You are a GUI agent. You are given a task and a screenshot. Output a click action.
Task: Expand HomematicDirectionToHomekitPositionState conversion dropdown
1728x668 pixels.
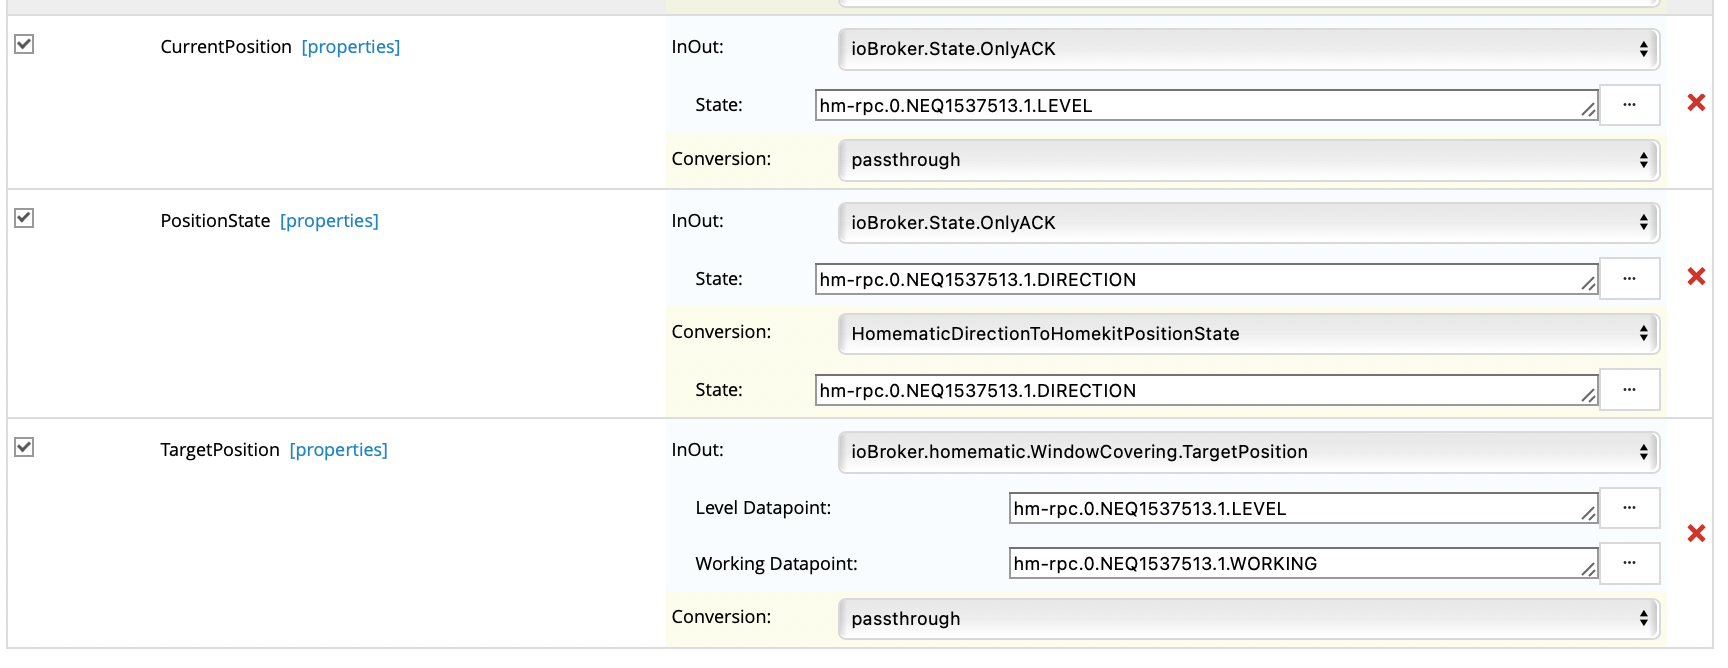coord(1248,334)
